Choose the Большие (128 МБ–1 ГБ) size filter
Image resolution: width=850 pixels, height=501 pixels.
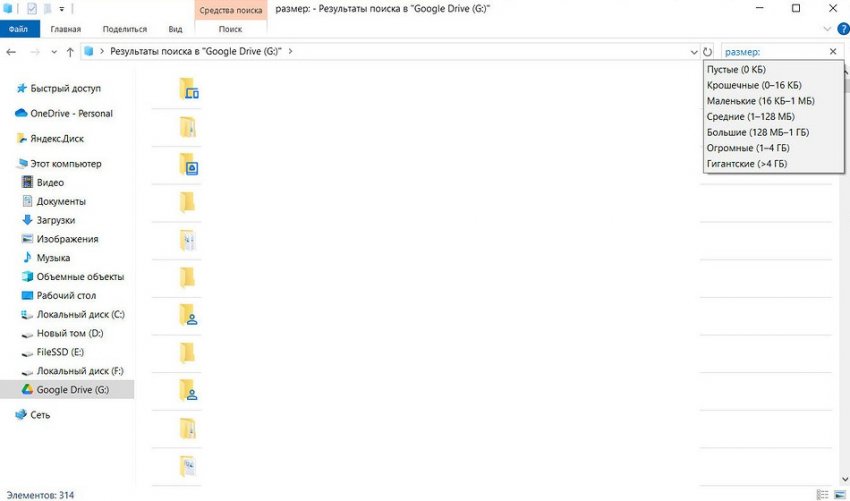click(757, 132)
